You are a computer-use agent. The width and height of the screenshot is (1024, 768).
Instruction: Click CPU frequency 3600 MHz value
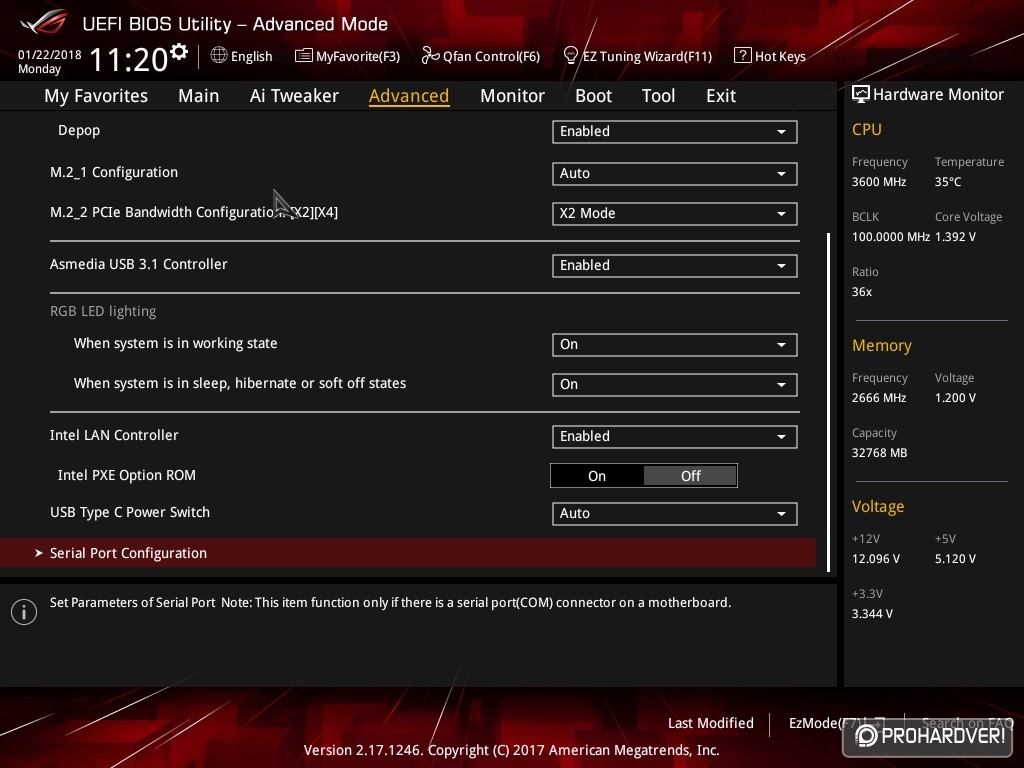[x=879, y=182]
